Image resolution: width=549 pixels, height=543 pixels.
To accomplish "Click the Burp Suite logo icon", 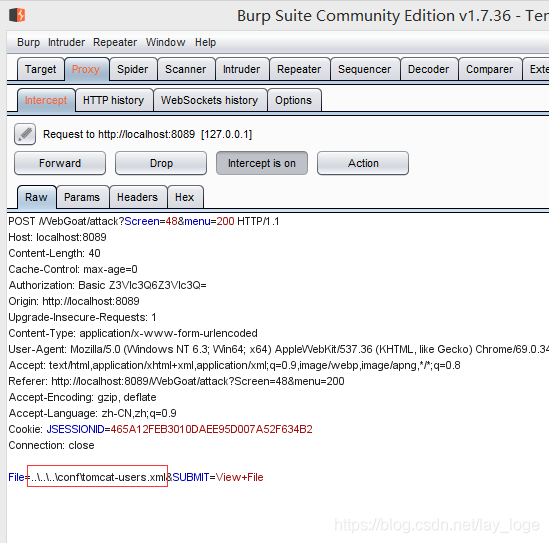I will [x=17, y=15].
